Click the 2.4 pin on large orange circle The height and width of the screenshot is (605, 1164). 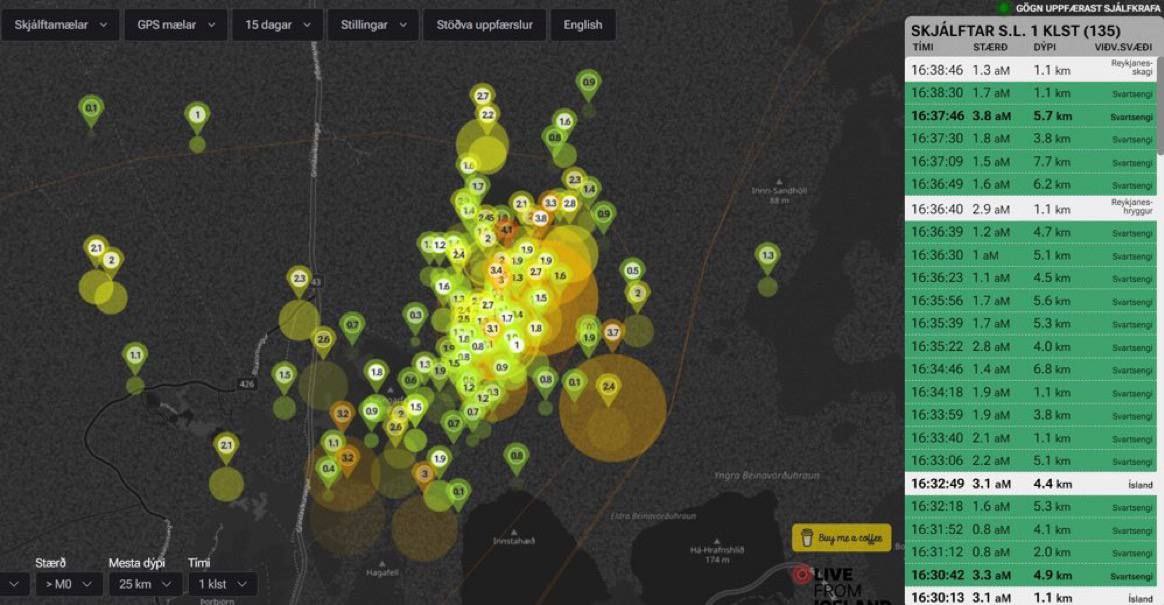[x=609, y=389]
